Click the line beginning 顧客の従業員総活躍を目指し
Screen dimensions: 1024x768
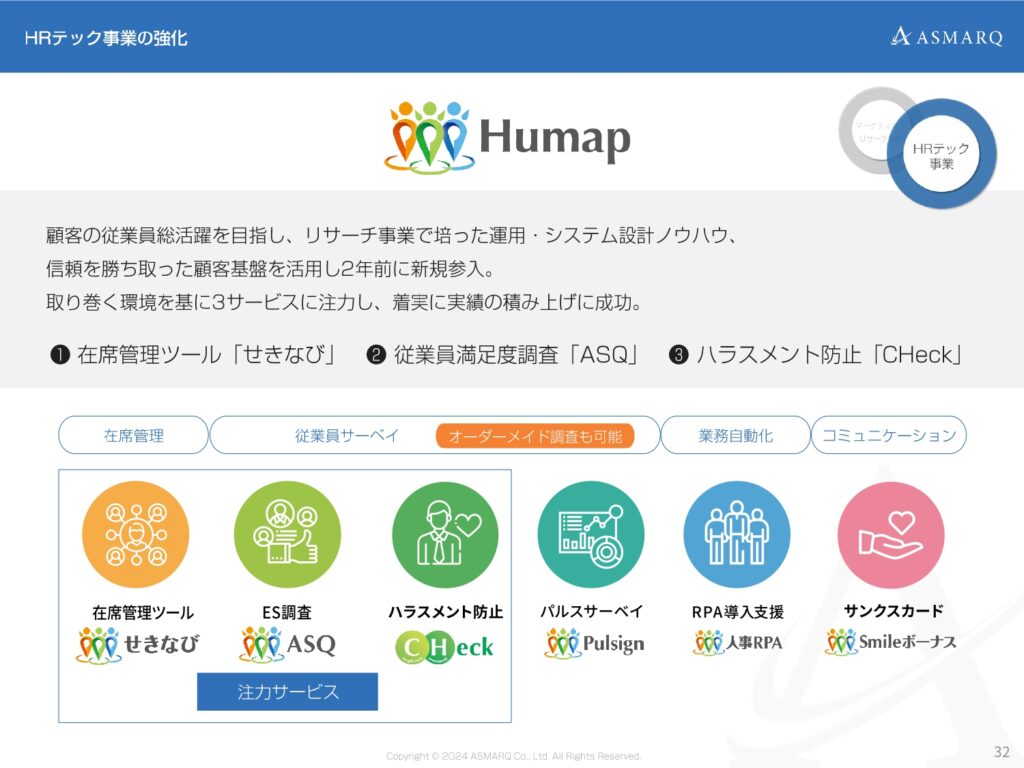click(392, 235)
